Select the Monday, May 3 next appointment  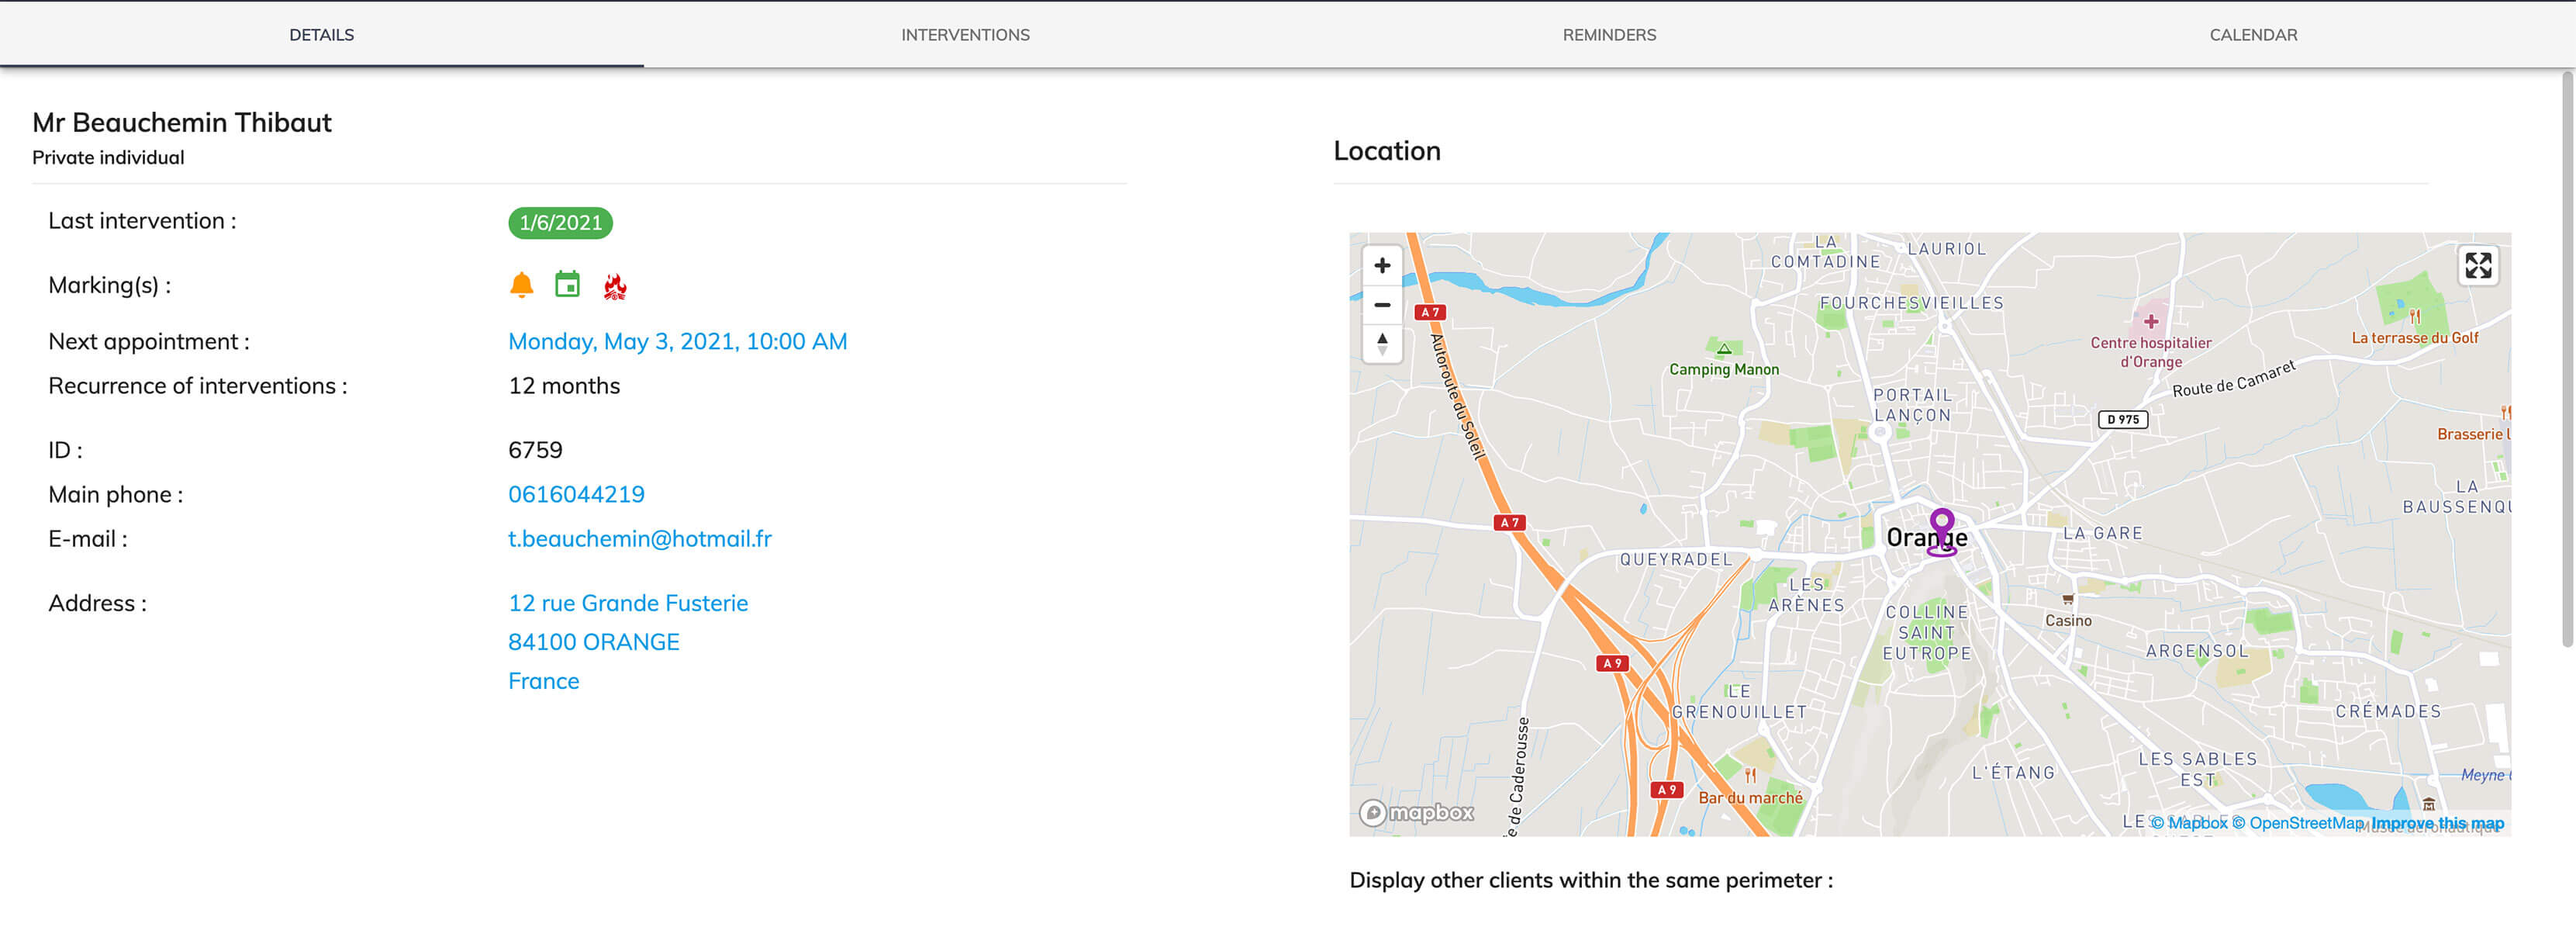[x=677, y=341]
